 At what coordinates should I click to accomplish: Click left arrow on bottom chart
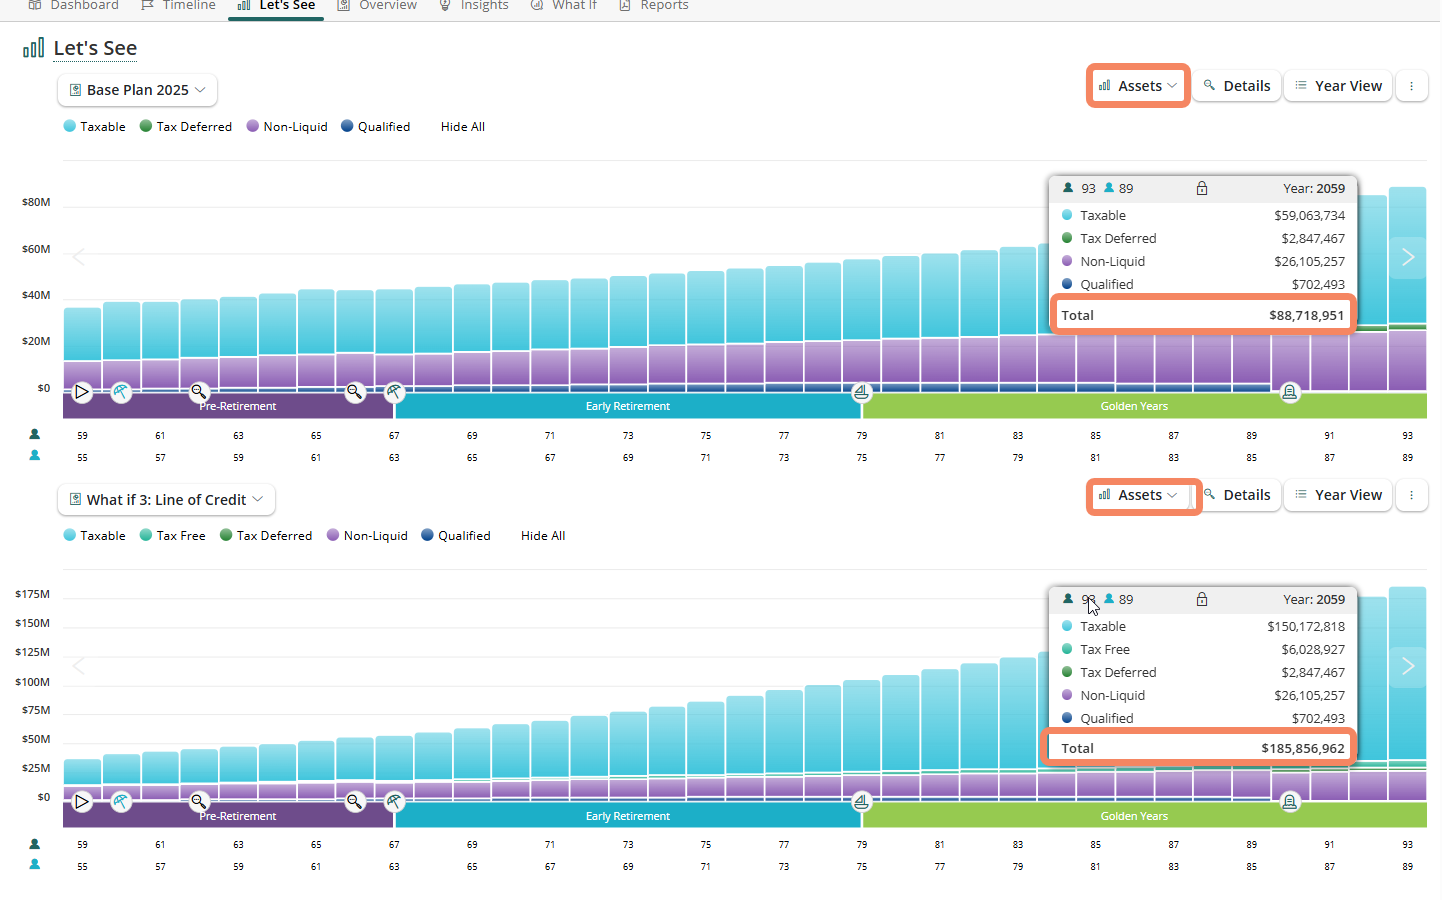pyautogui.click(x=79, y=666)
